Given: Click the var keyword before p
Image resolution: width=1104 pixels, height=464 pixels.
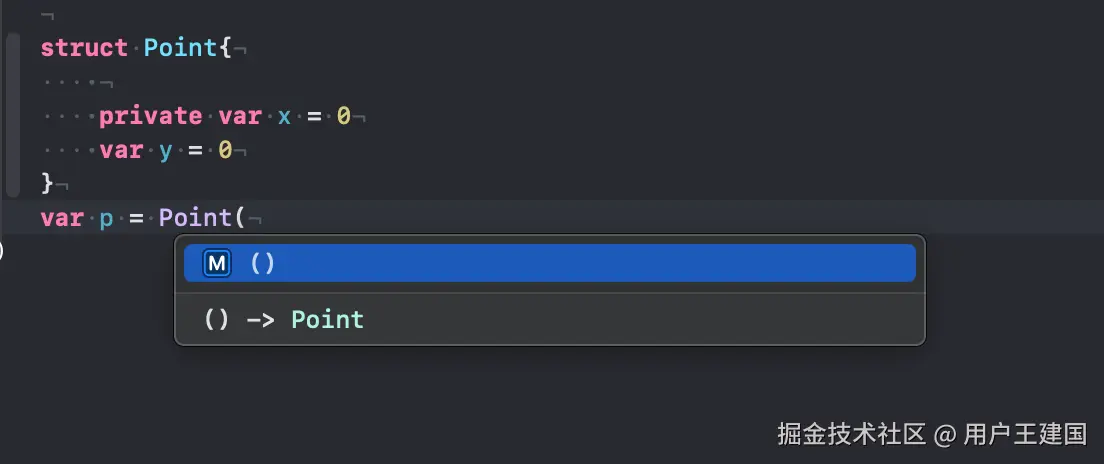Looking at the screenshot, I should coord(61,218).
